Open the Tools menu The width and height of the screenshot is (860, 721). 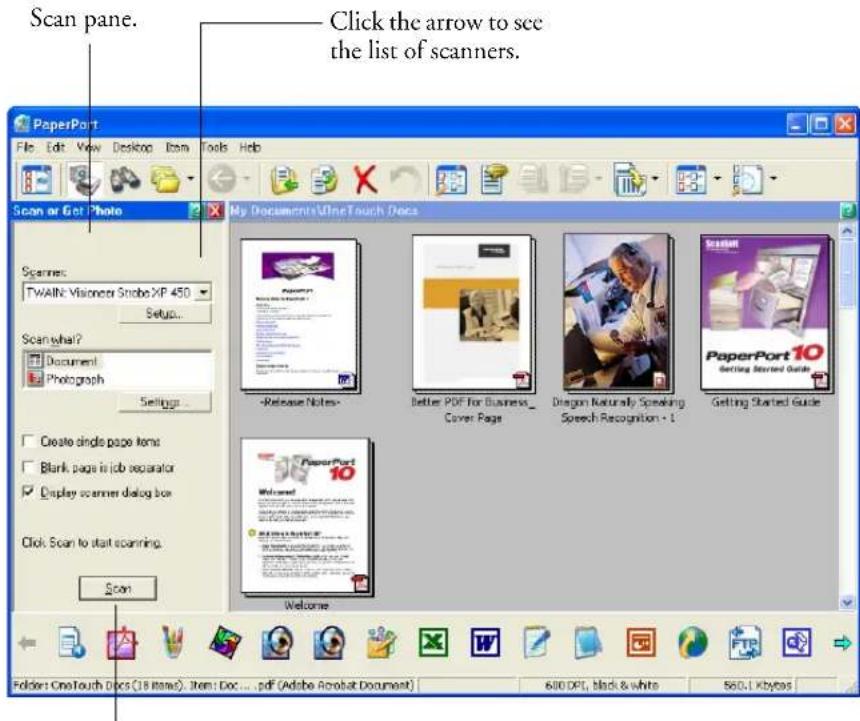[214, 147]
